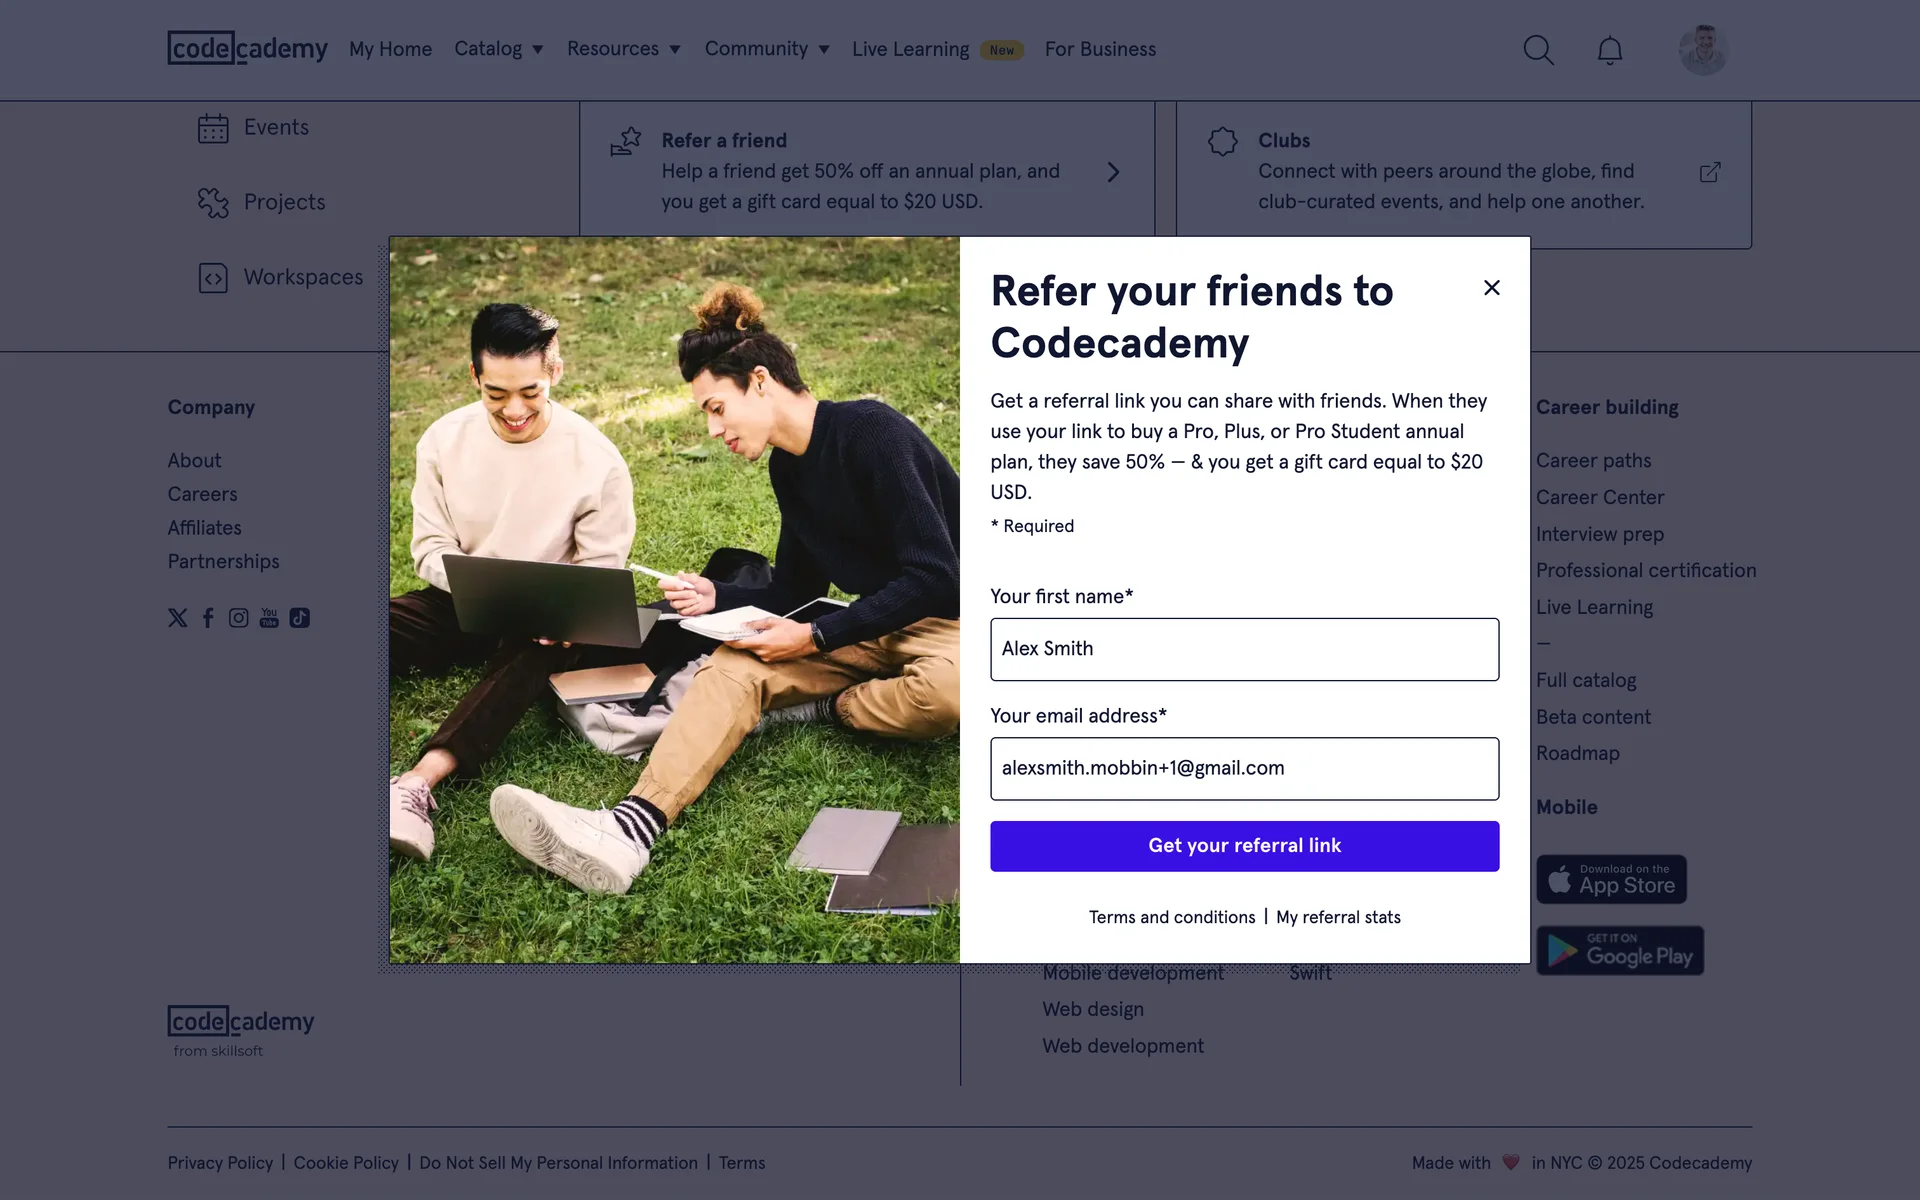
Task: Close the referral dialog with X
Action: (1491, 288)
